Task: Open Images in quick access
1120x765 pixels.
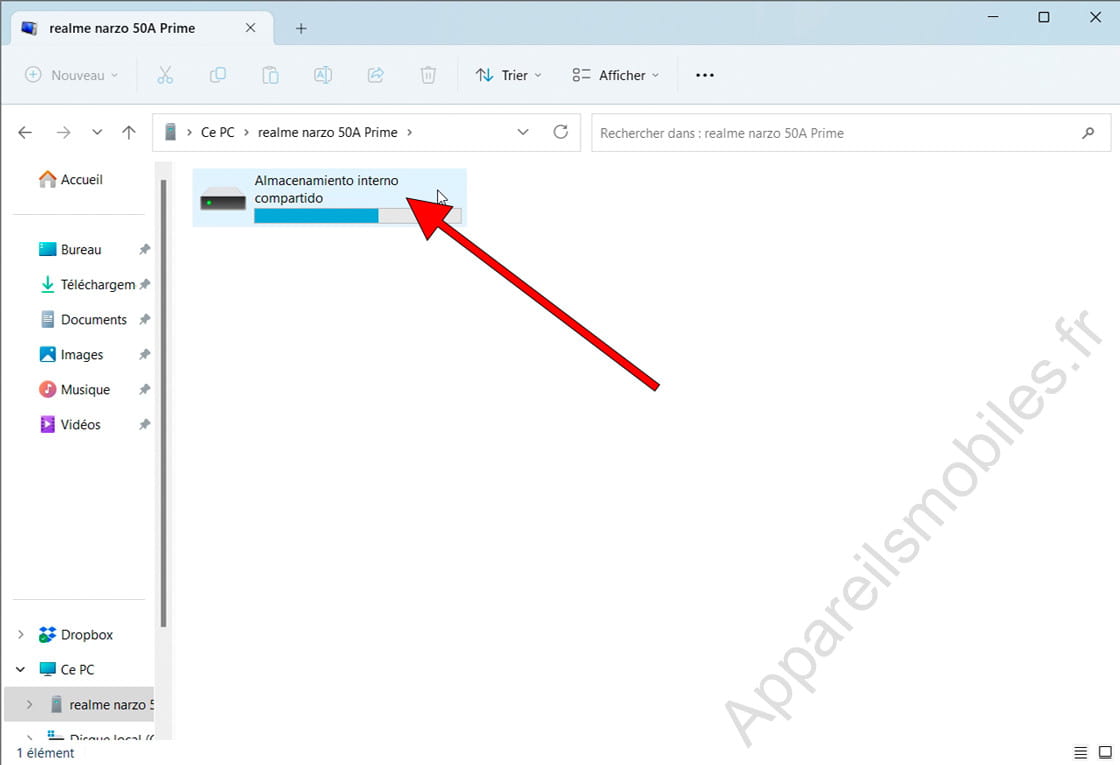Action: pos(71,354)
